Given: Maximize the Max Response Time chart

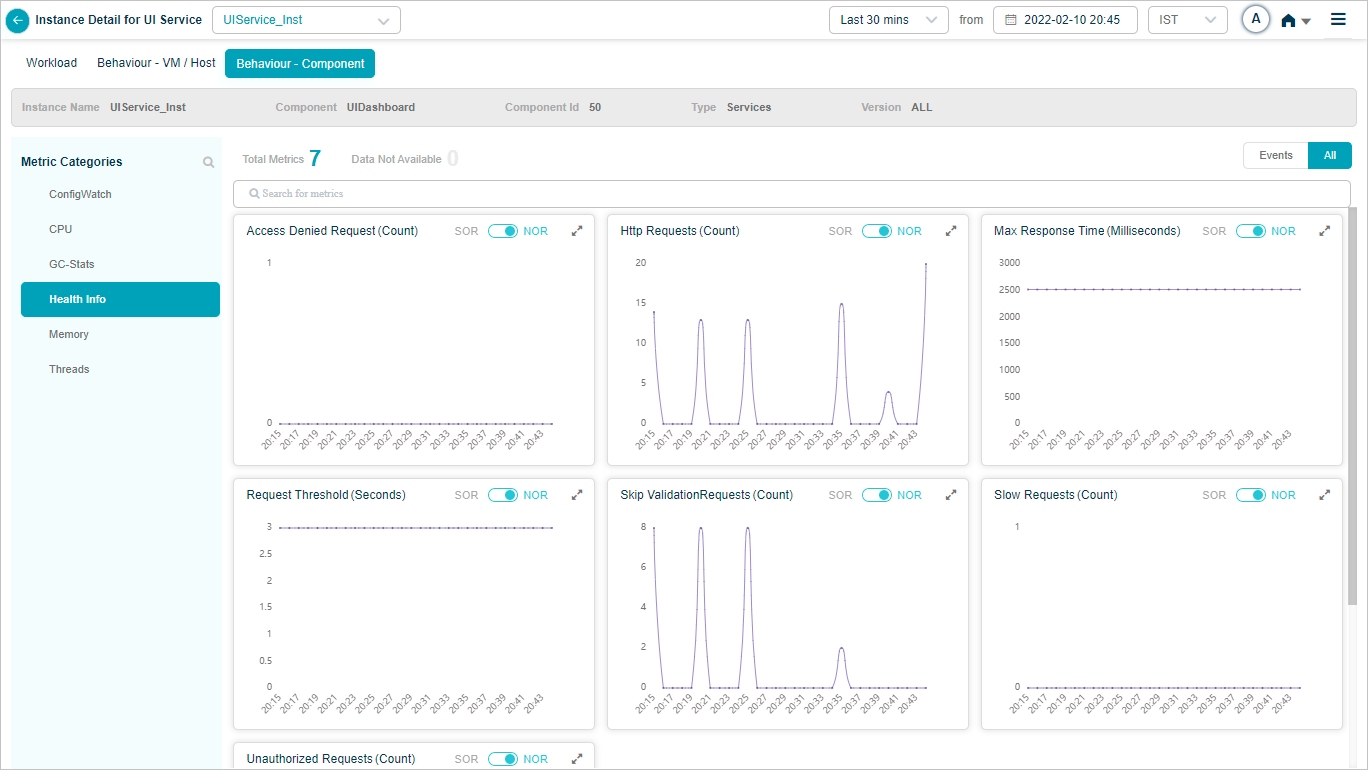Looking at the screenshot, I should click(x=1325, y=231).
